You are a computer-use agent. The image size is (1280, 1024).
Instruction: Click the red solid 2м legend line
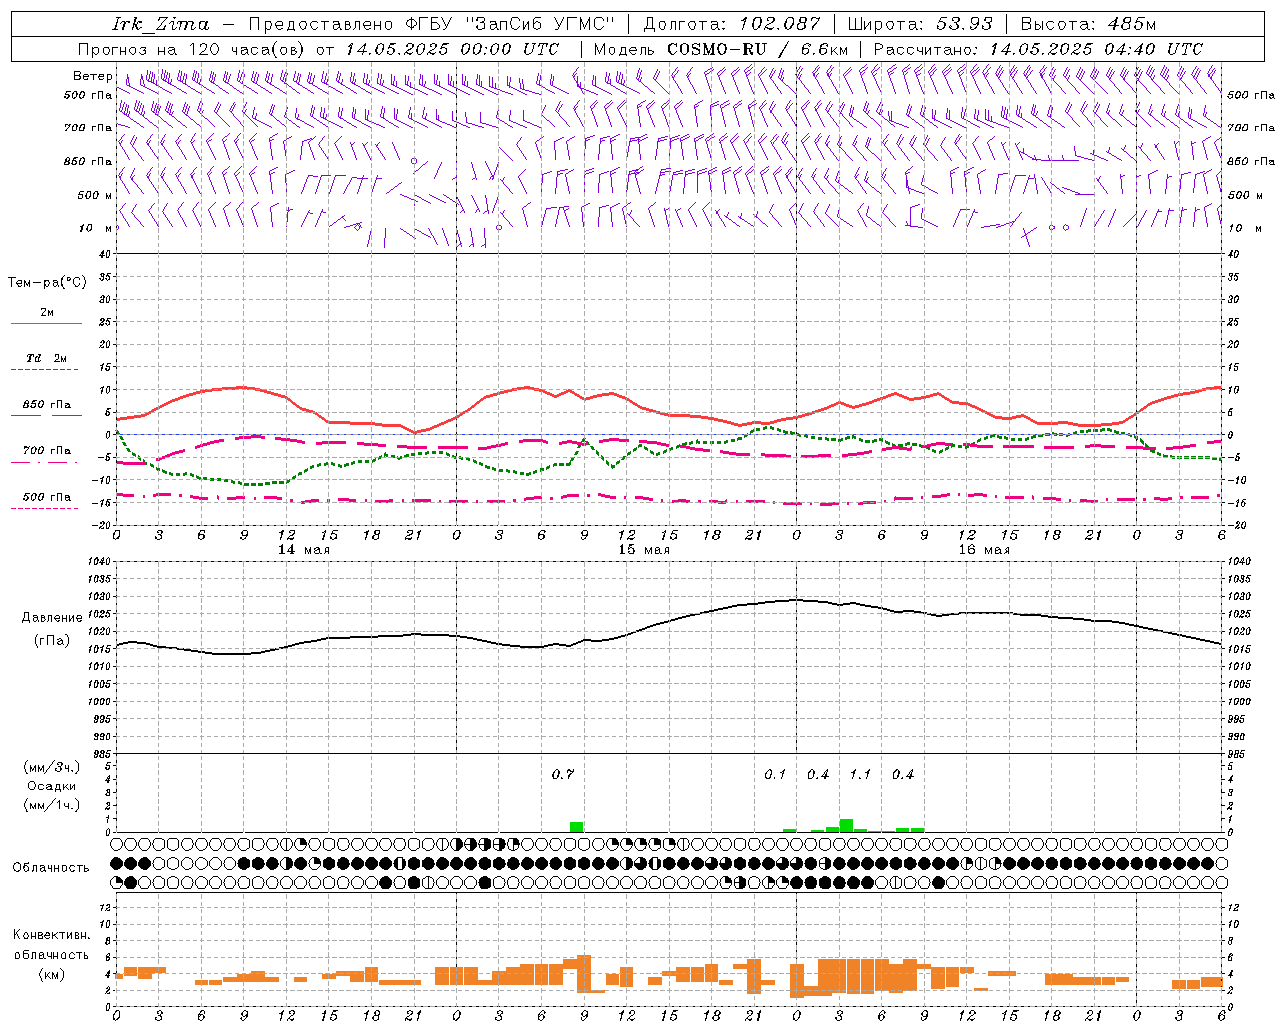tap(46, 324)
